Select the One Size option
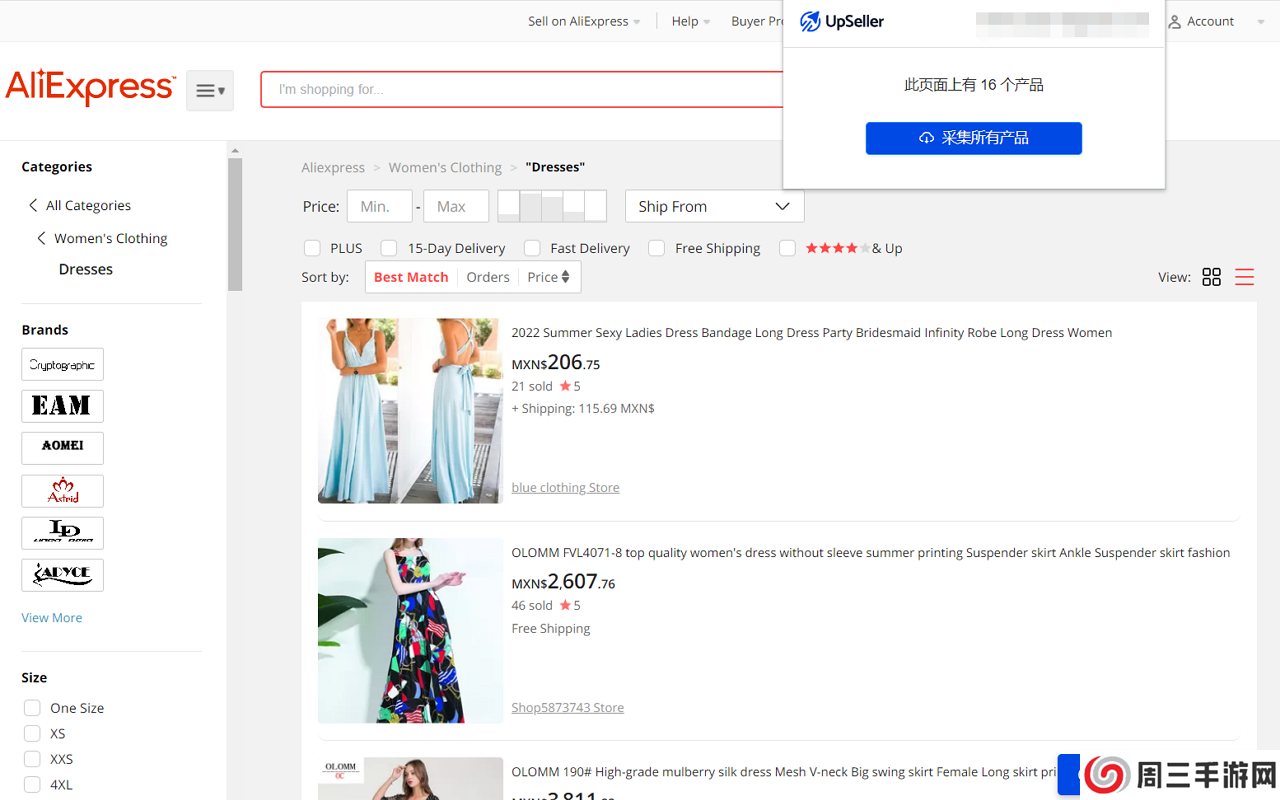1280x800 pixels. point(31,707)
